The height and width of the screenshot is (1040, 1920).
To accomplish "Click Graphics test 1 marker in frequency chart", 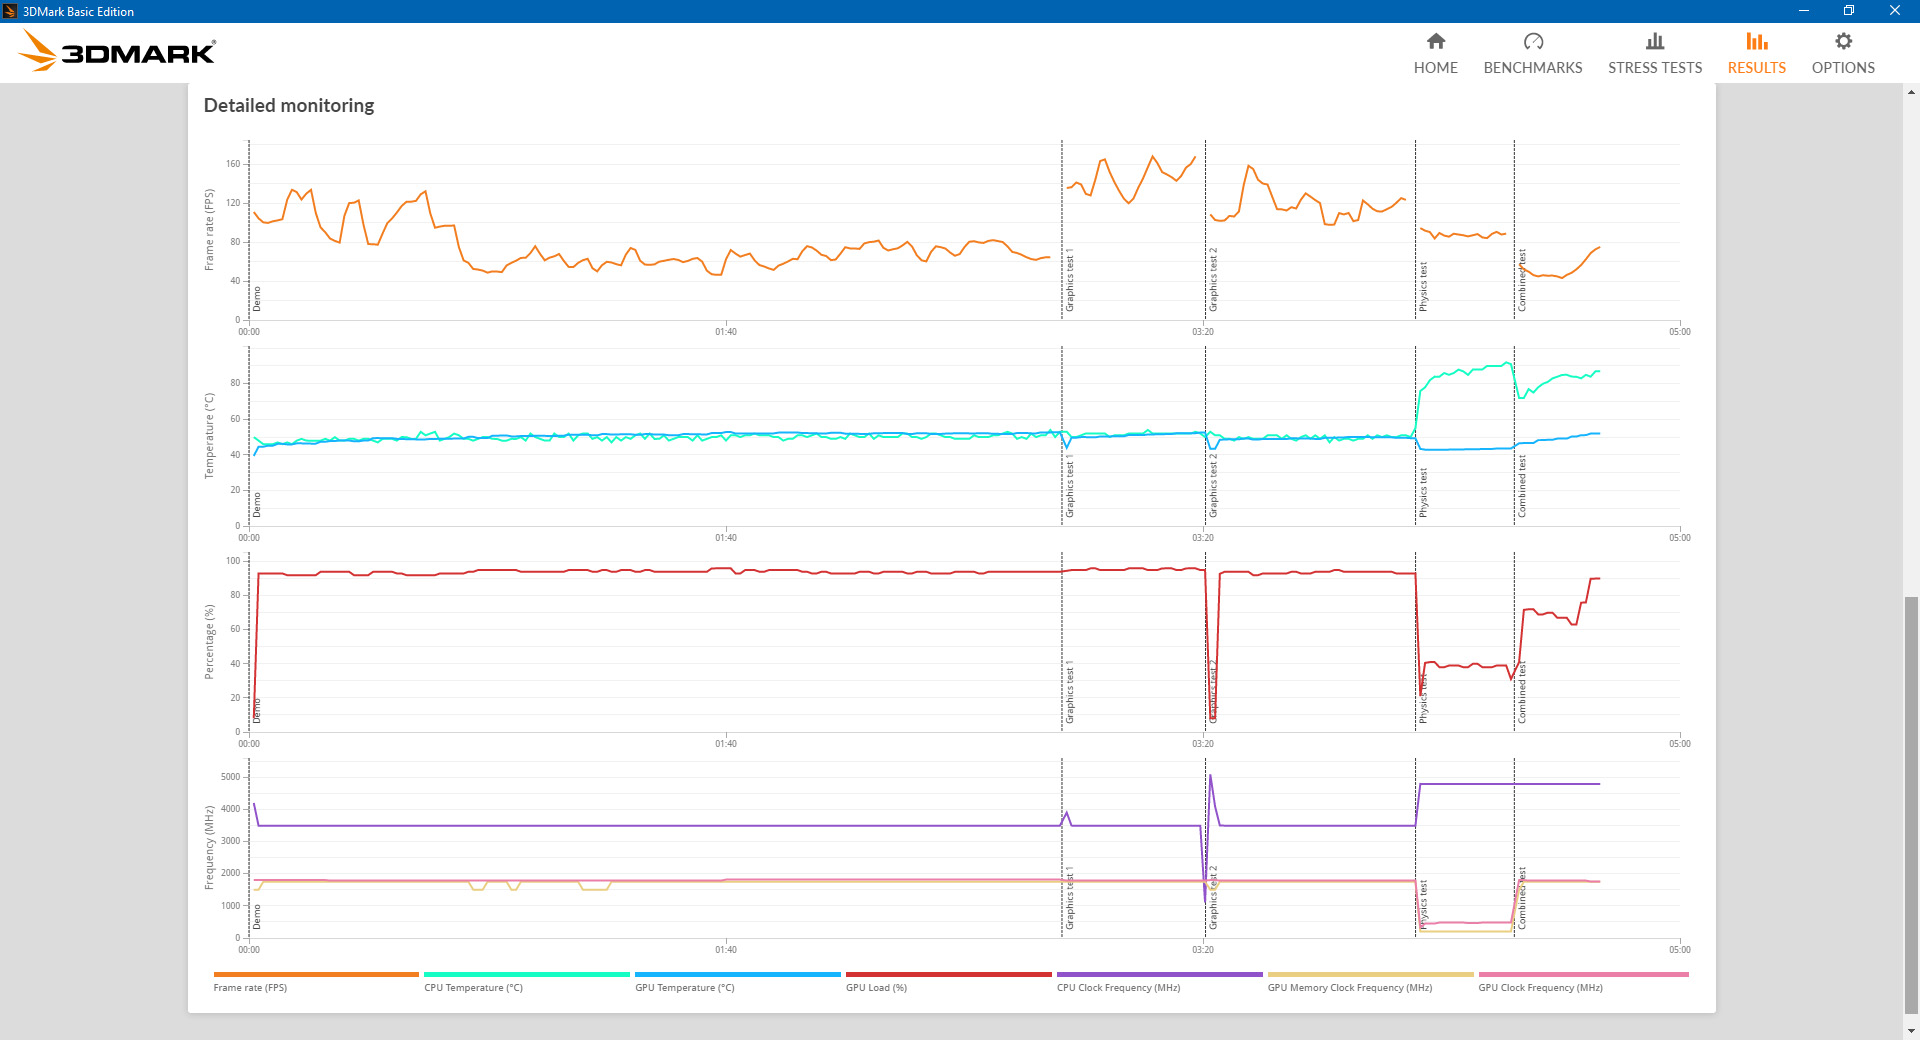I will [1069, 898].
